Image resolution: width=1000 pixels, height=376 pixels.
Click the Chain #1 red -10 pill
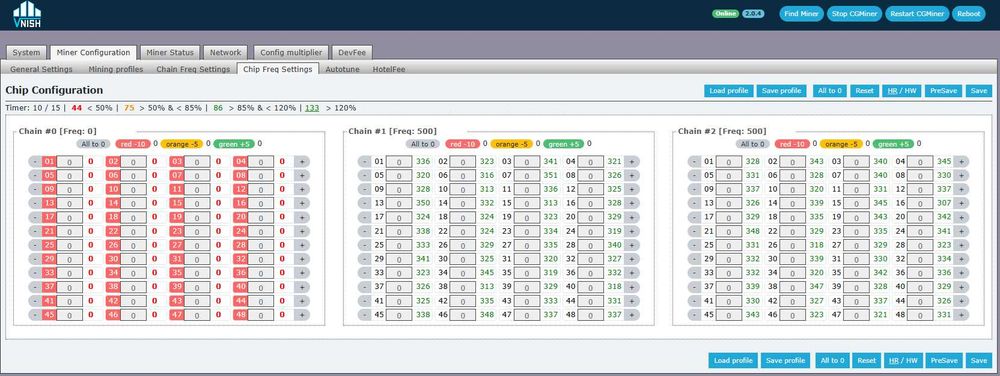click(x=462, y=144)
